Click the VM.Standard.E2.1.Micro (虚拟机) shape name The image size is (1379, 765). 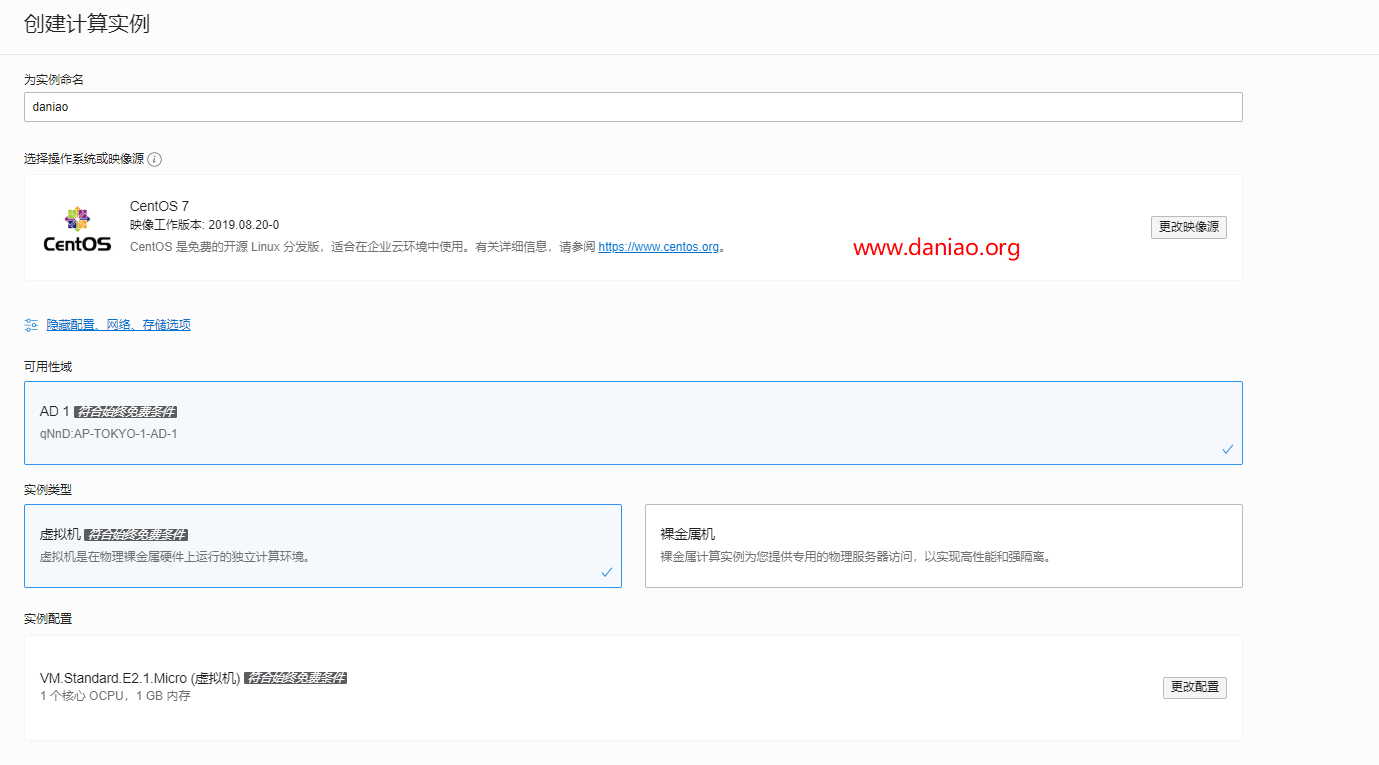click(140, 678)
